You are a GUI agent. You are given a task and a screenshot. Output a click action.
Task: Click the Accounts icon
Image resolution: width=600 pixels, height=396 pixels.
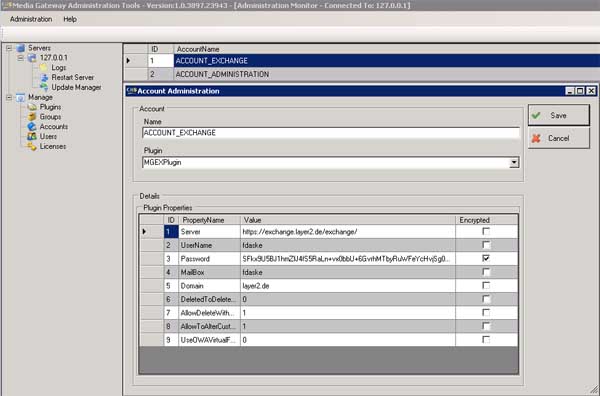point(32,127)
